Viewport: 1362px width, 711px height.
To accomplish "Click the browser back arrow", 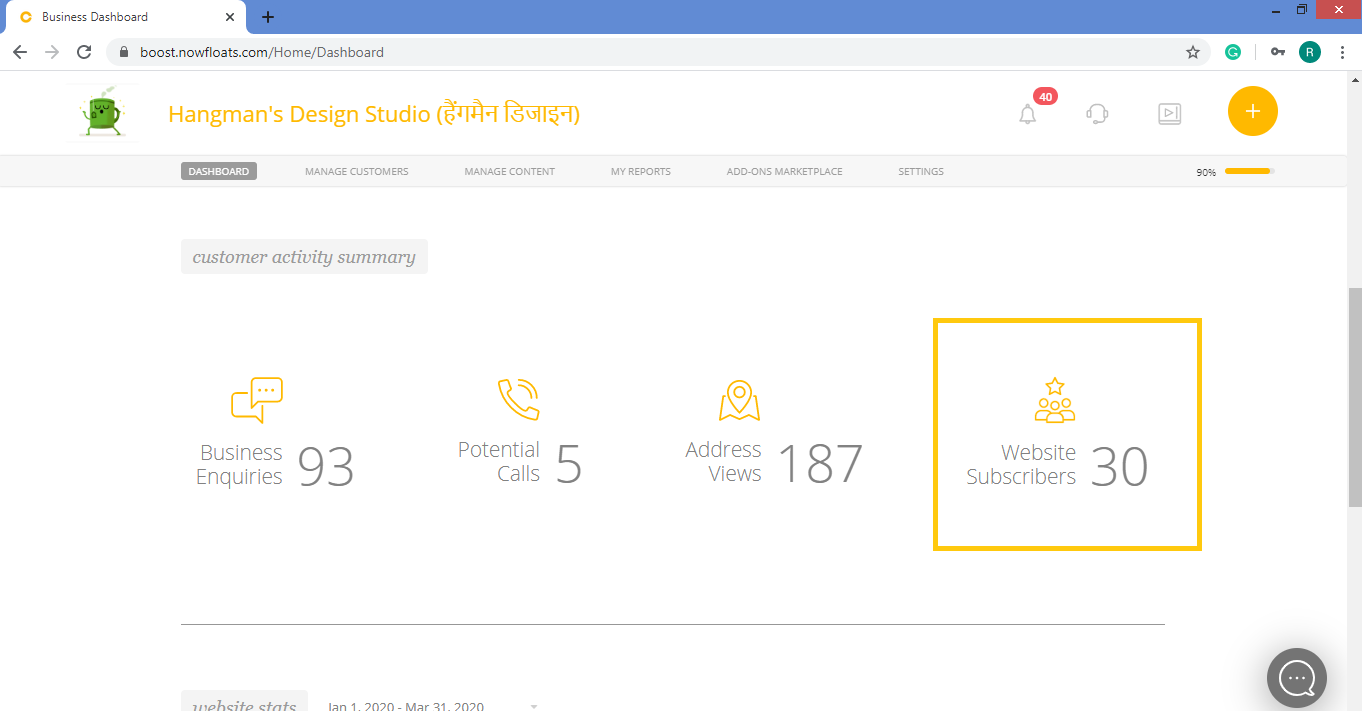I will coord(20,52).
